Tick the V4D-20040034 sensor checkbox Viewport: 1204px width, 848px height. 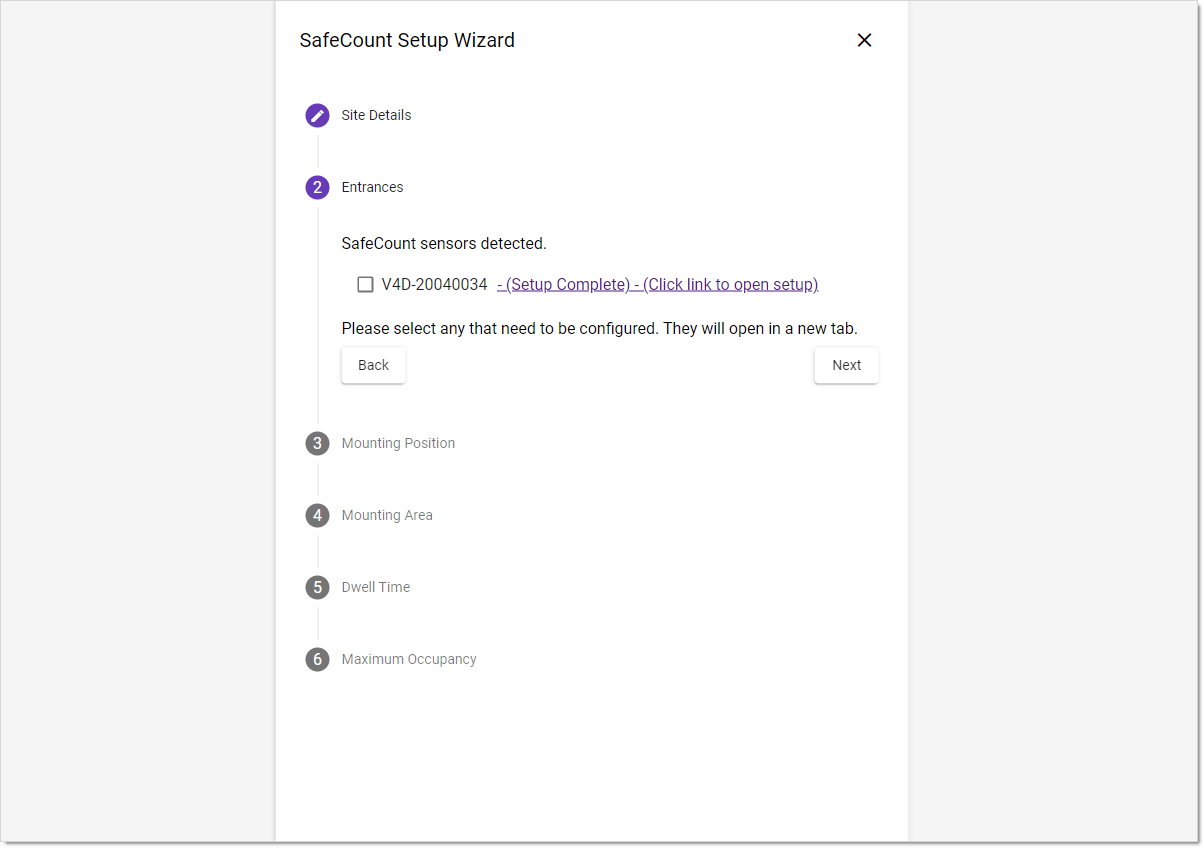pos(365,284)
